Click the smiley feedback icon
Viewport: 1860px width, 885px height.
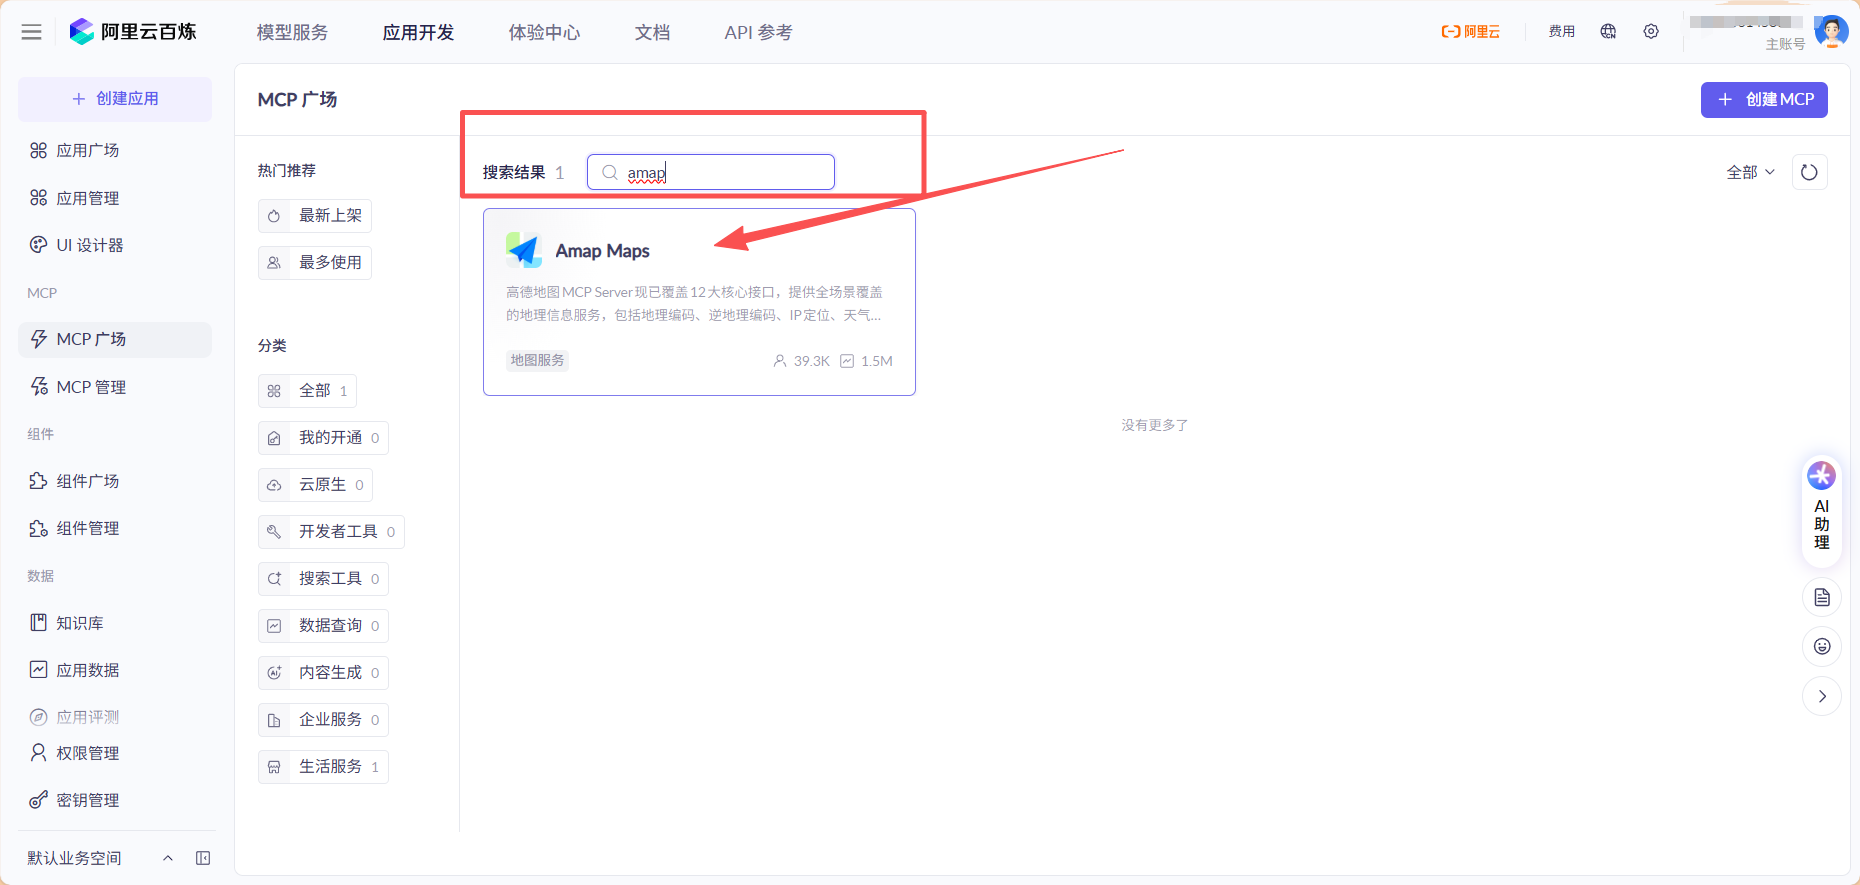click(x=1822, y=647)
